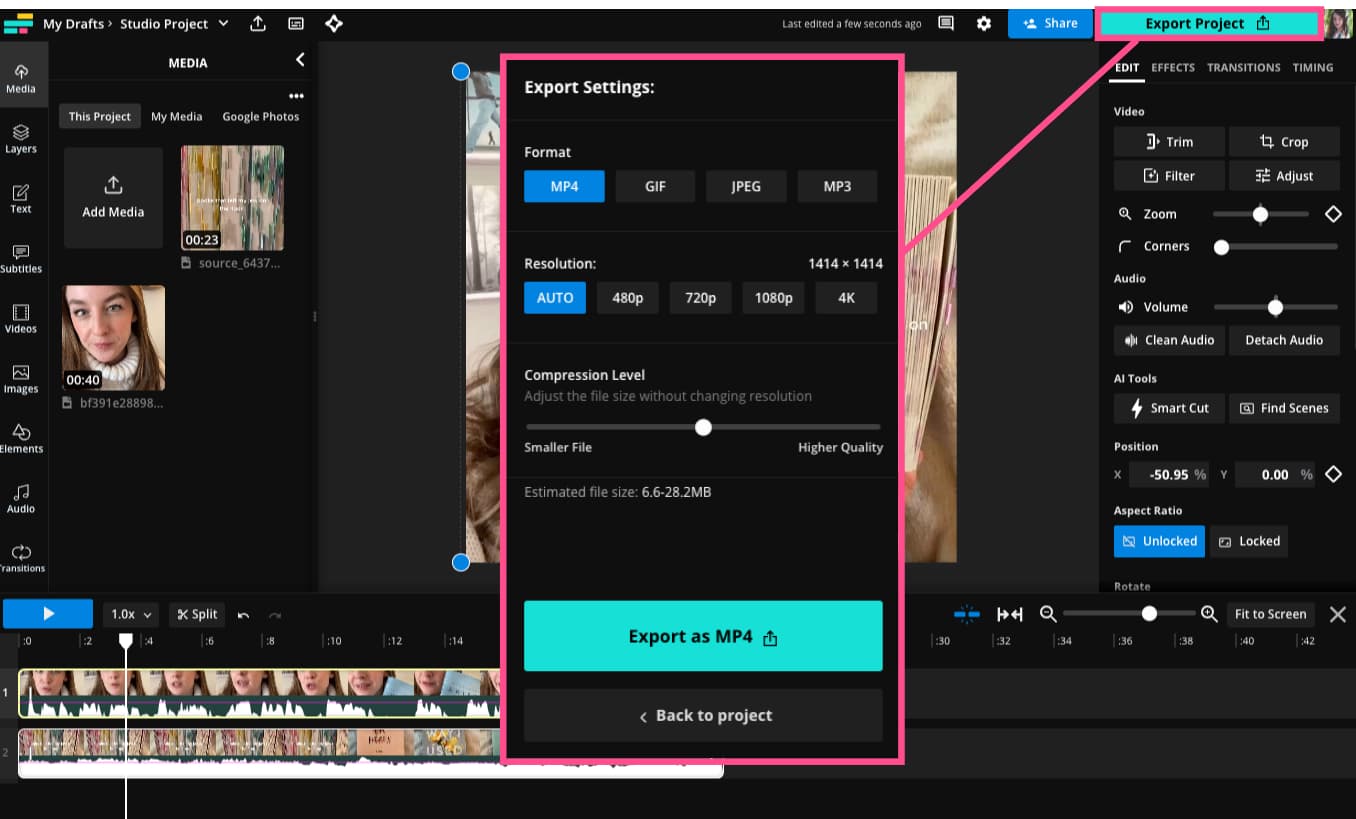Viewport: 1356px width, 819px height.
Task: Go back using Back to project
Action: tap(703, 716)
